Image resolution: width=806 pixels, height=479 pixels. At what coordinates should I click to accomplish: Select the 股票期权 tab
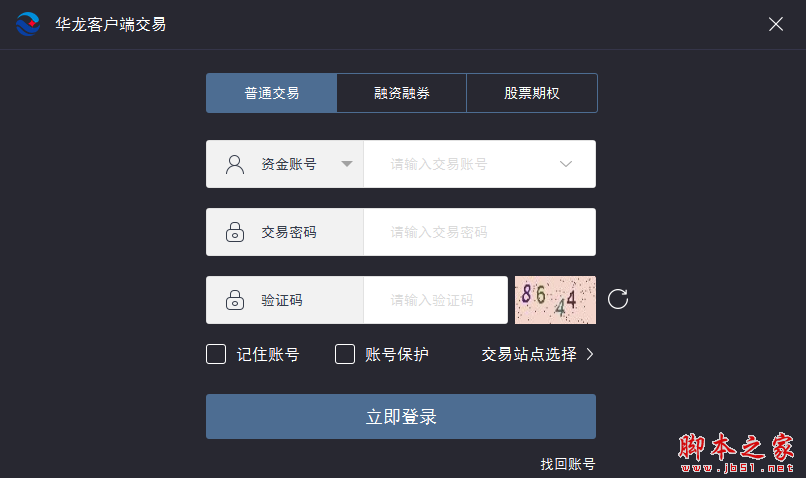coord(531,93)
